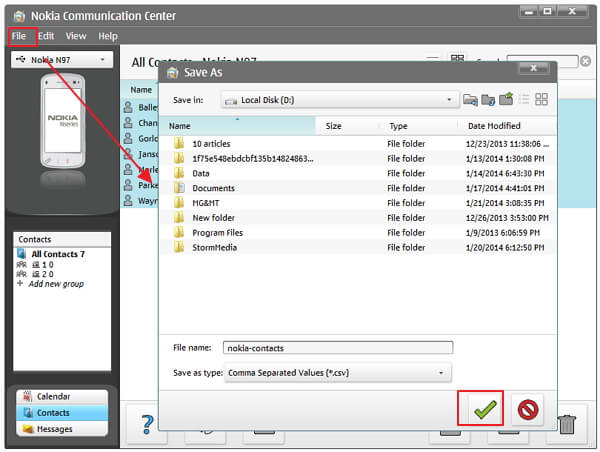The width and height of the screenshot is (600, 452).
Task: Select the contact row starting with 'Gord'
Action: click(140, 138)
